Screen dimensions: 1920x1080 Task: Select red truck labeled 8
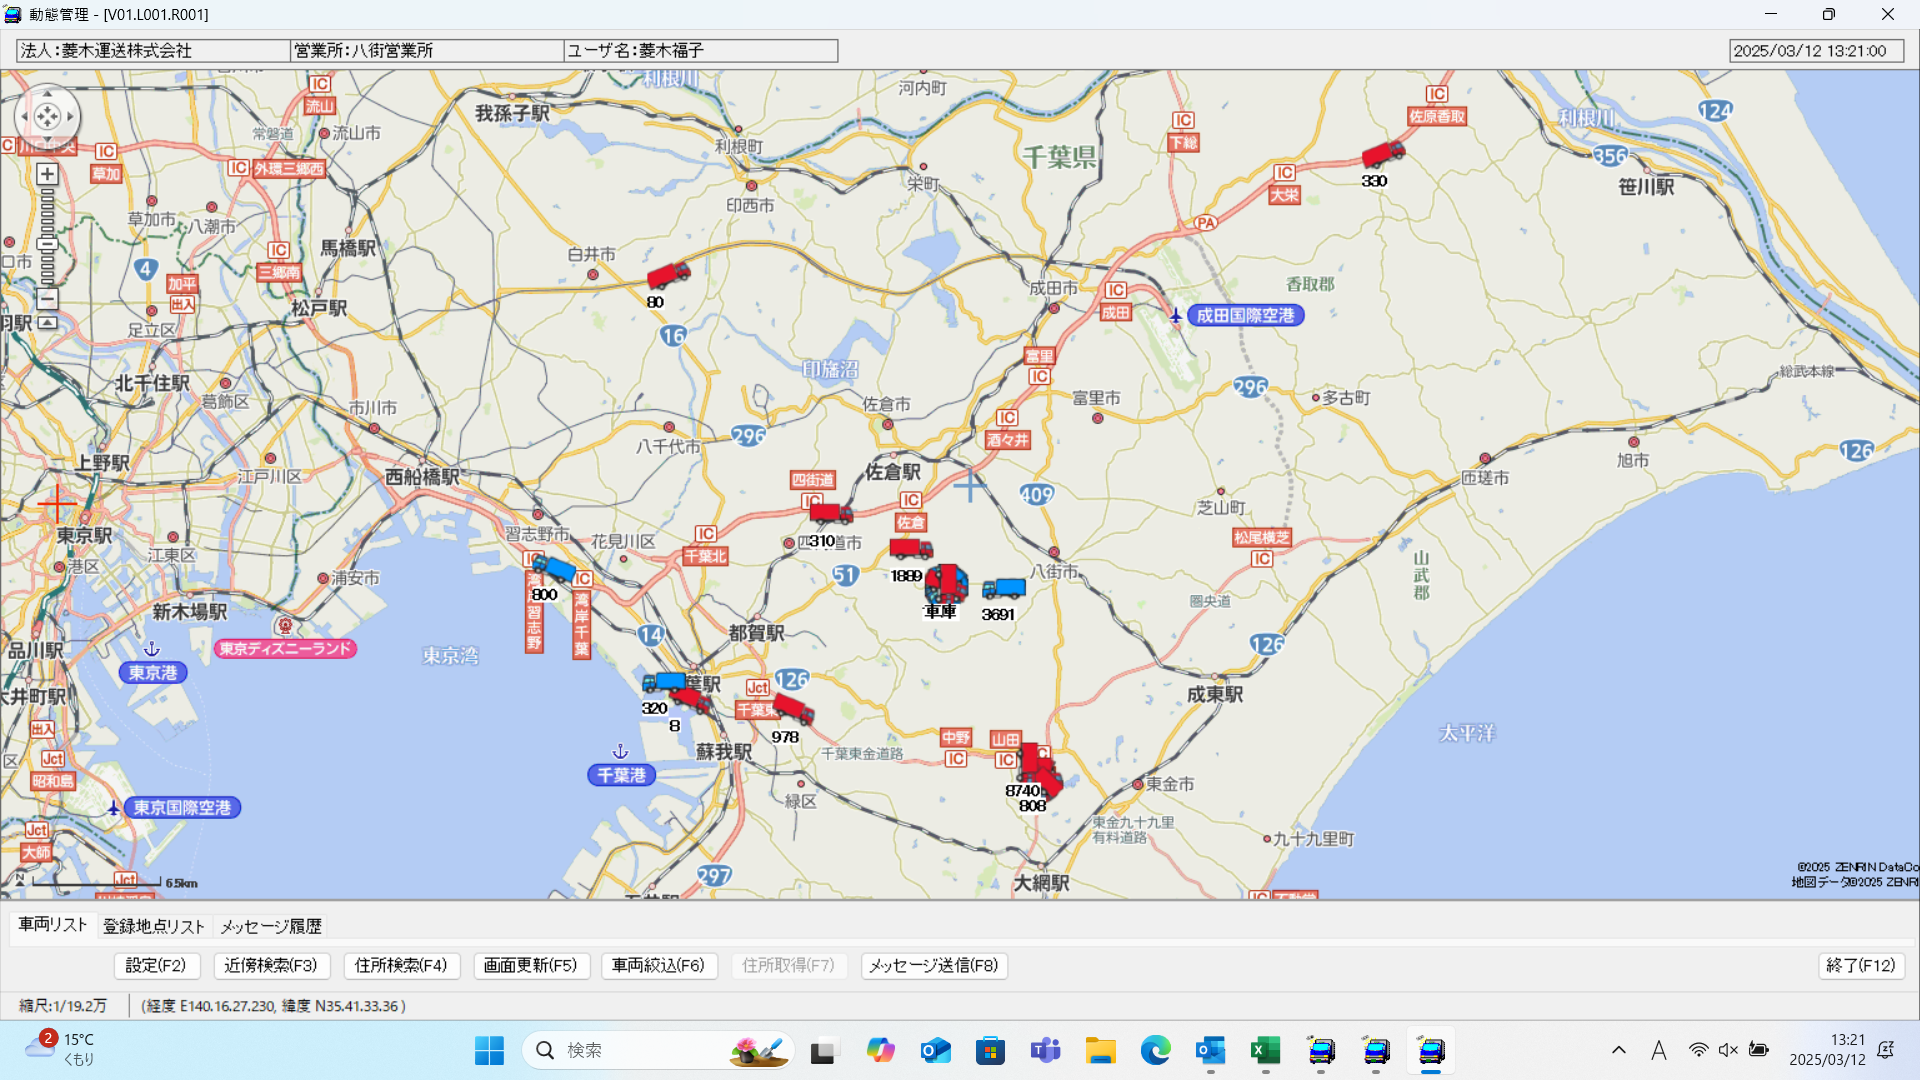692,700
